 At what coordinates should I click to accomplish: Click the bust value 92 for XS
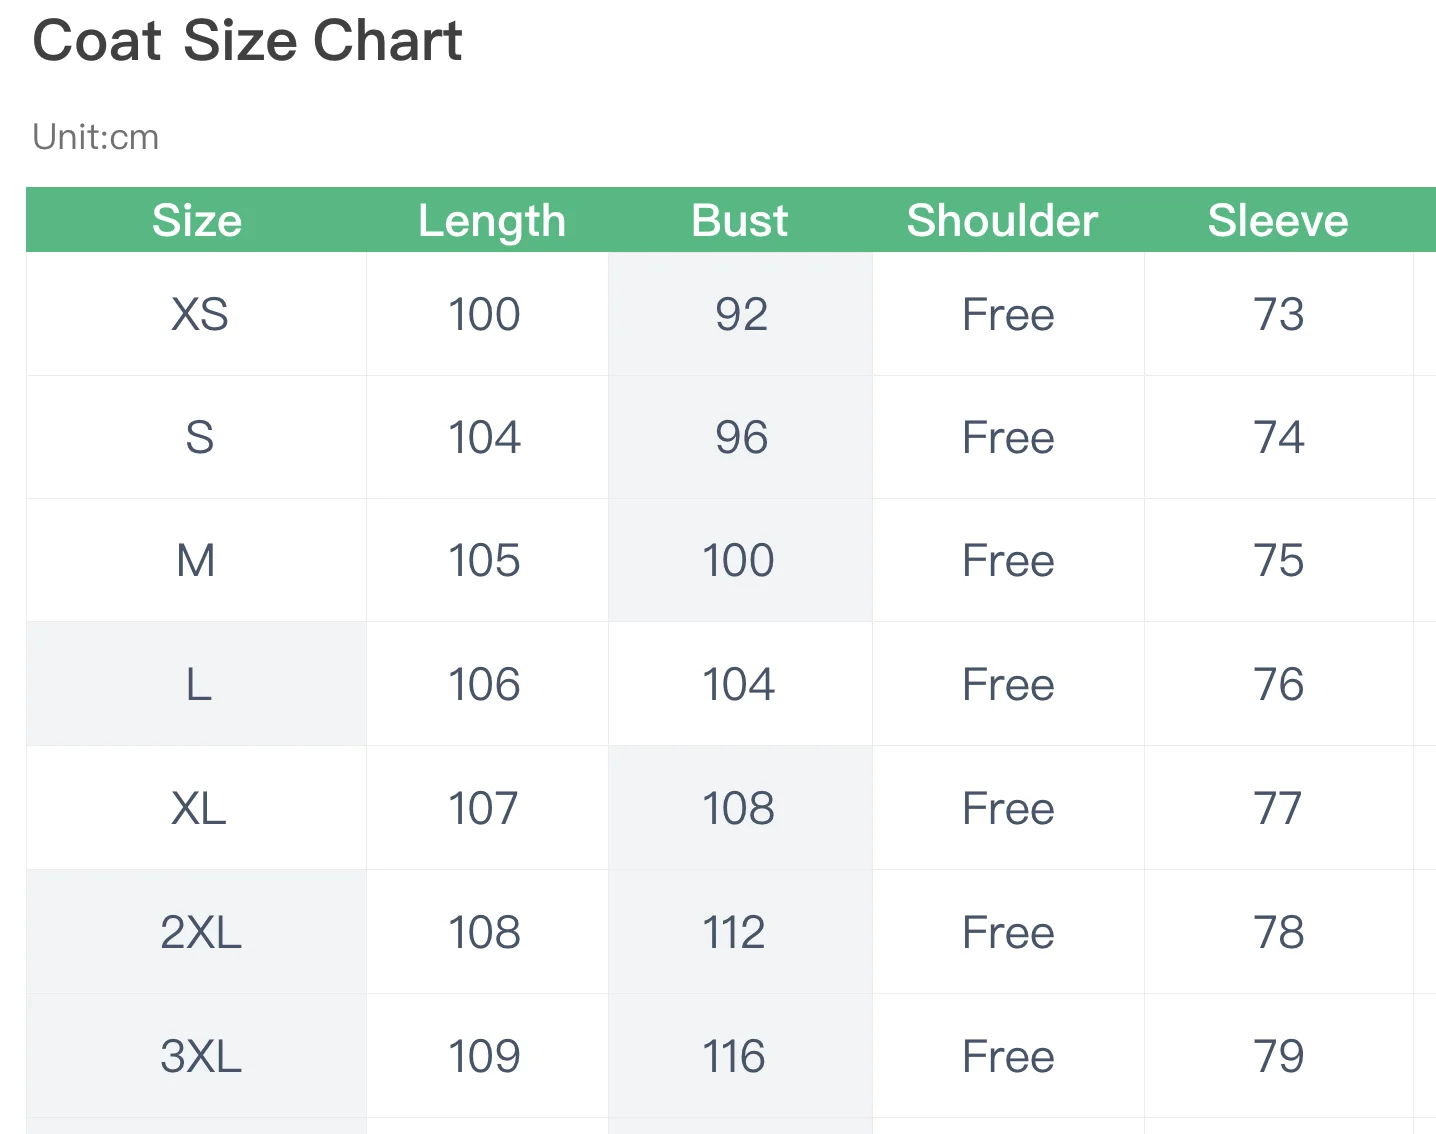[x=741, y=314]
